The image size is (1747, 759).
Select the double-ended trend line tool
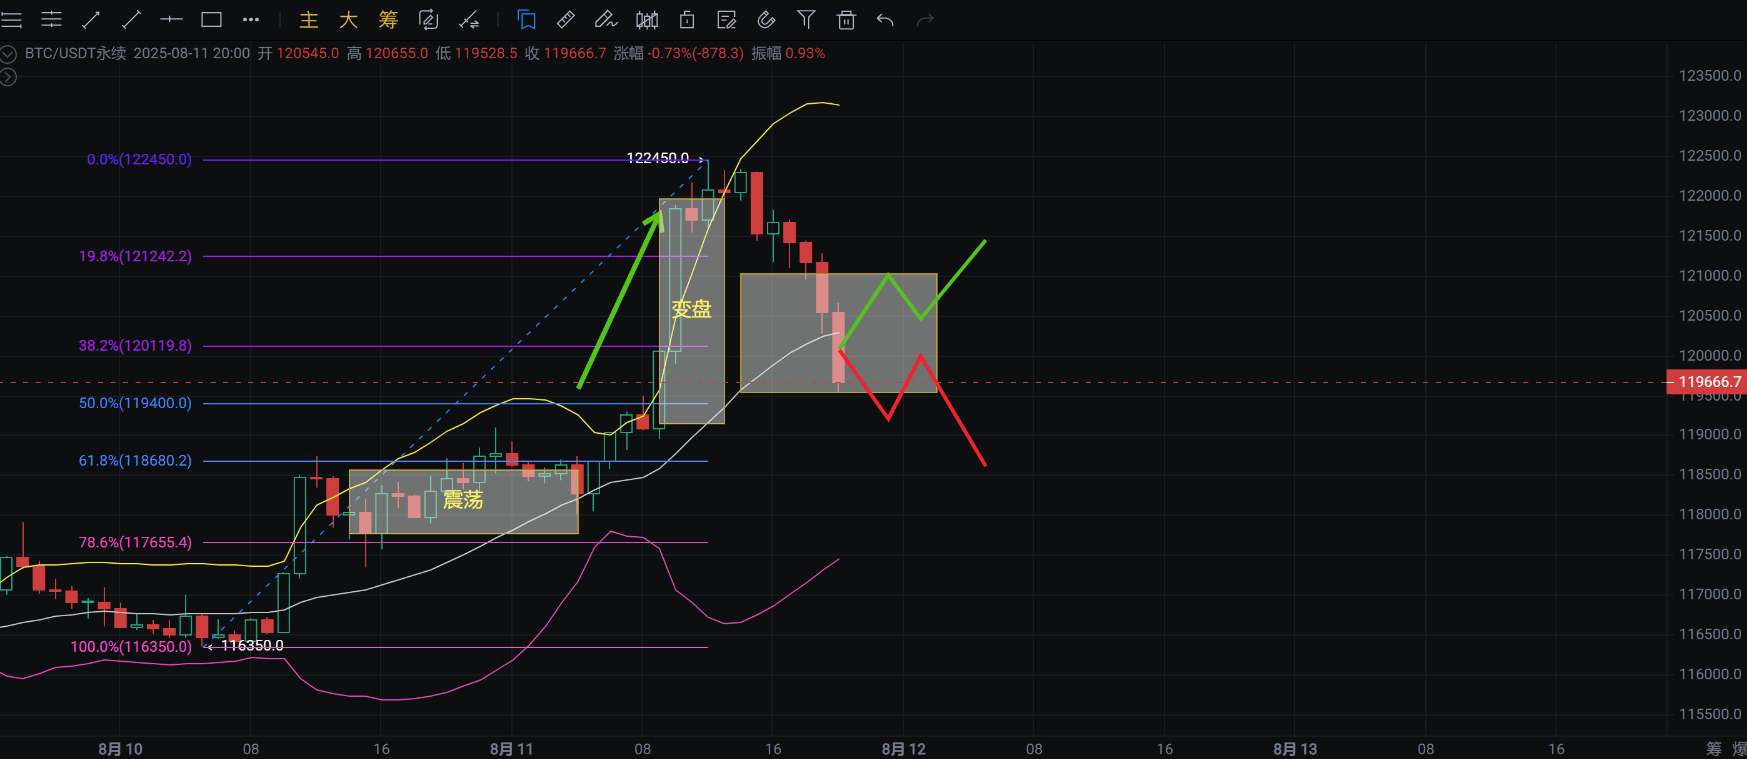pos(91,19)
